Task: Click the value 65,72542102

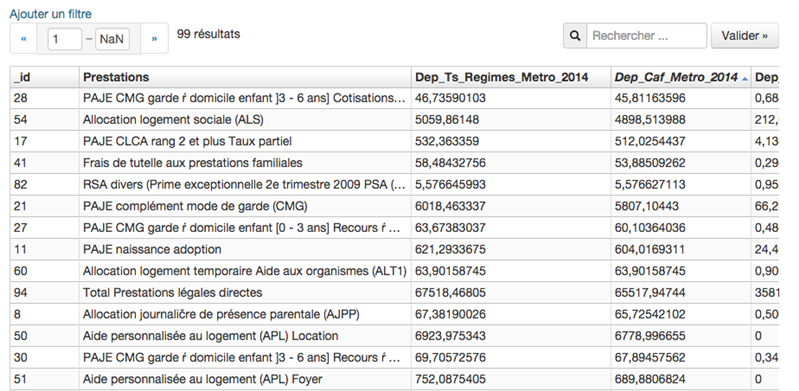Action: point(650,315)
